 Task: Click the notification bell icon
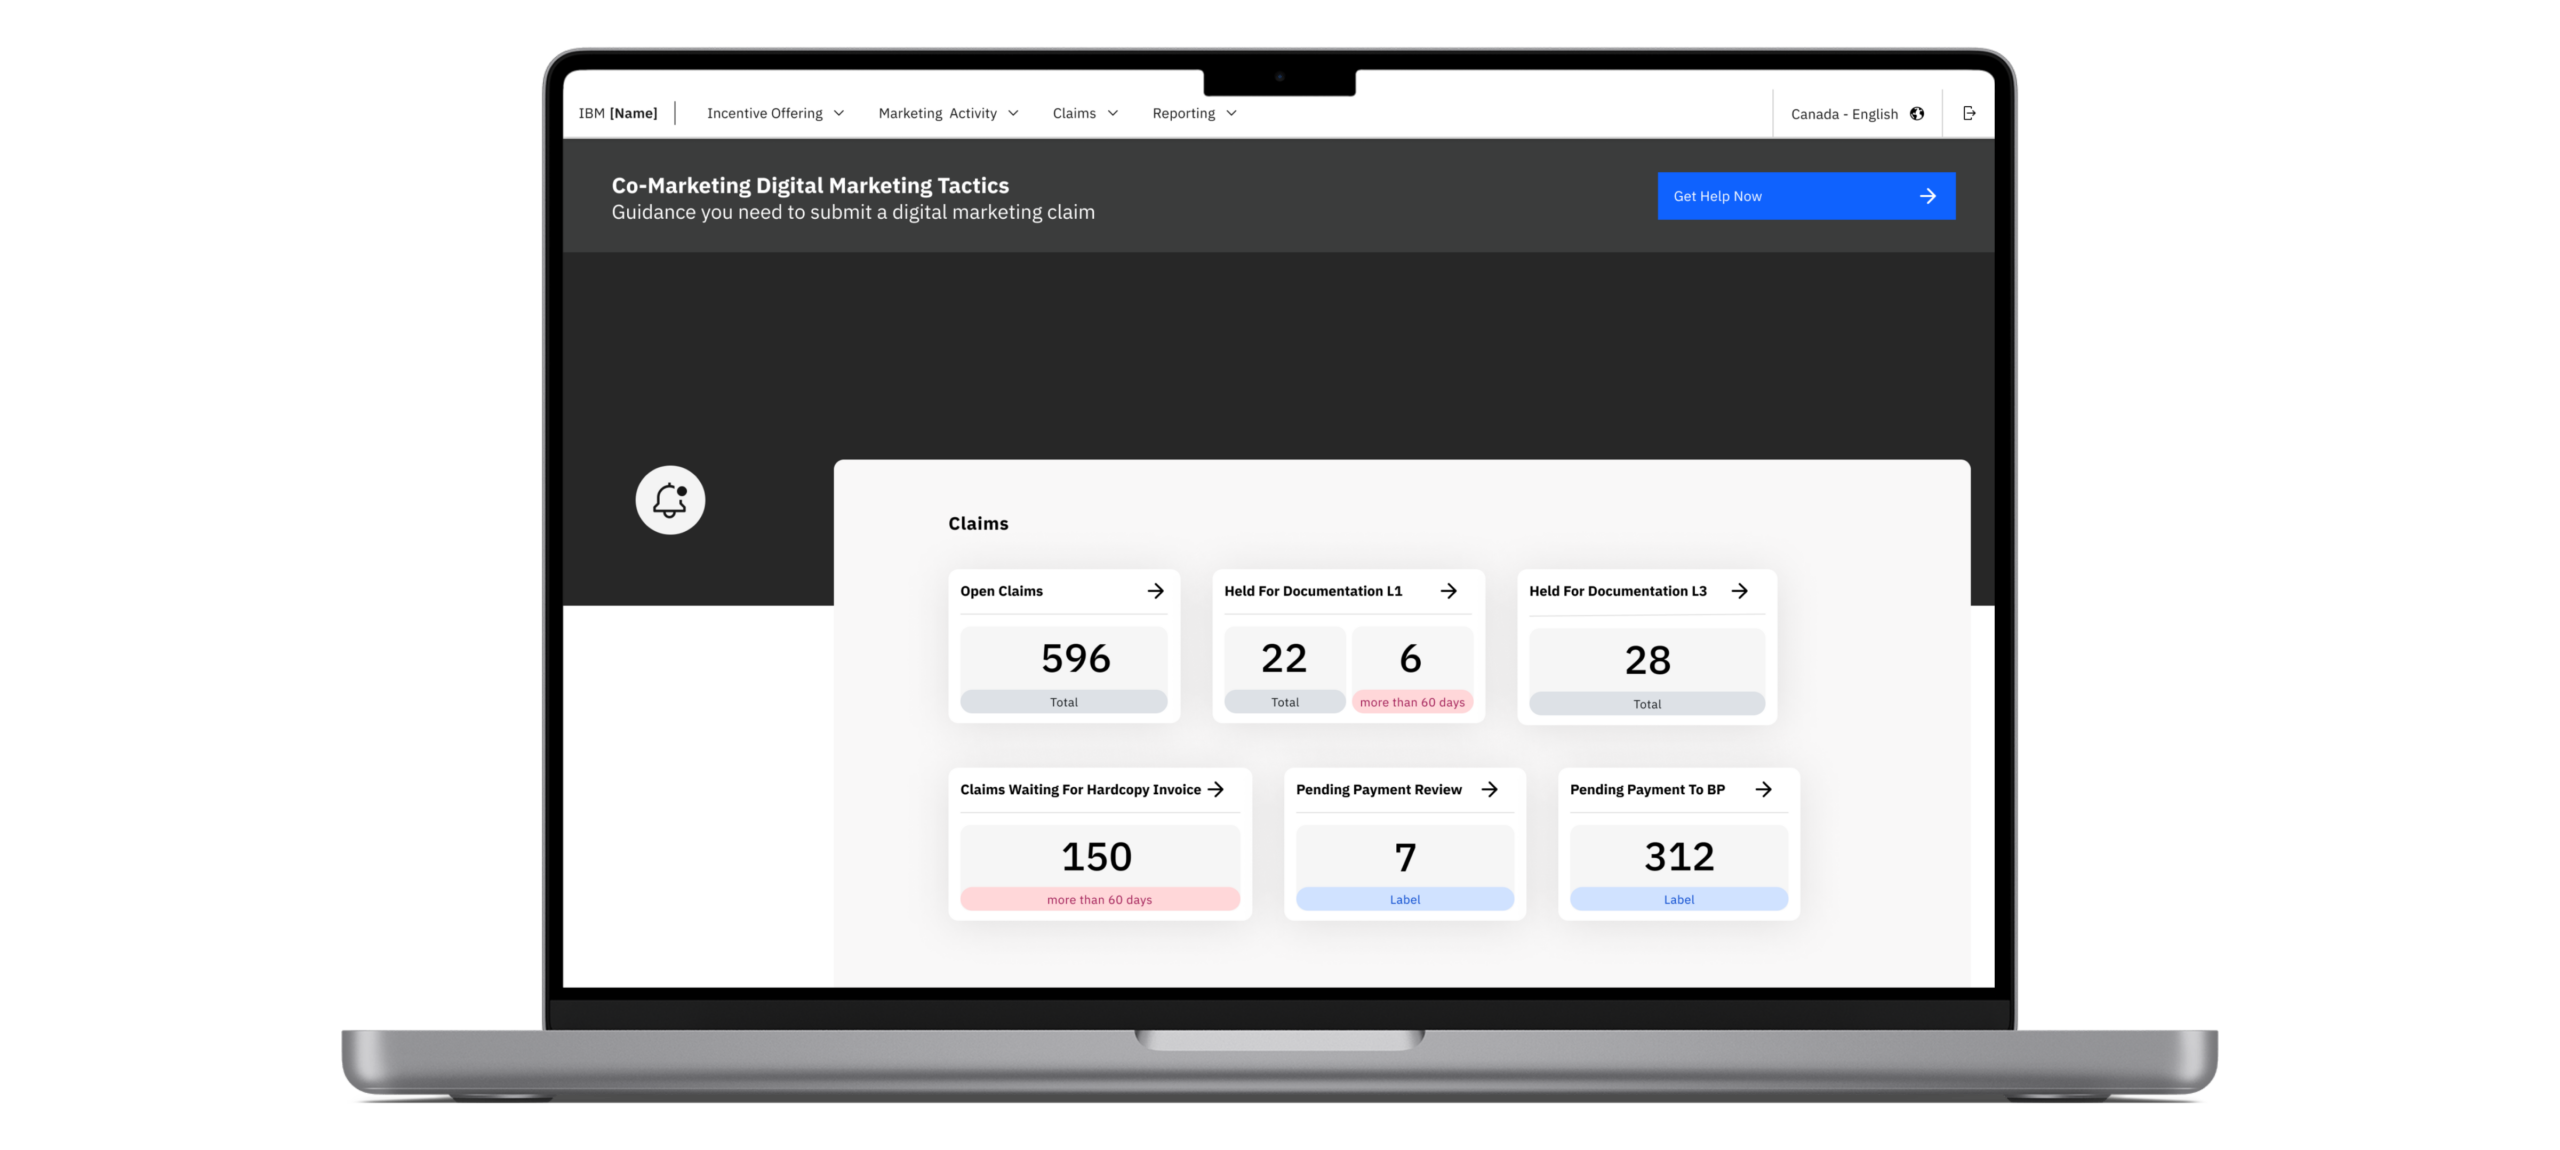[670, 500]
